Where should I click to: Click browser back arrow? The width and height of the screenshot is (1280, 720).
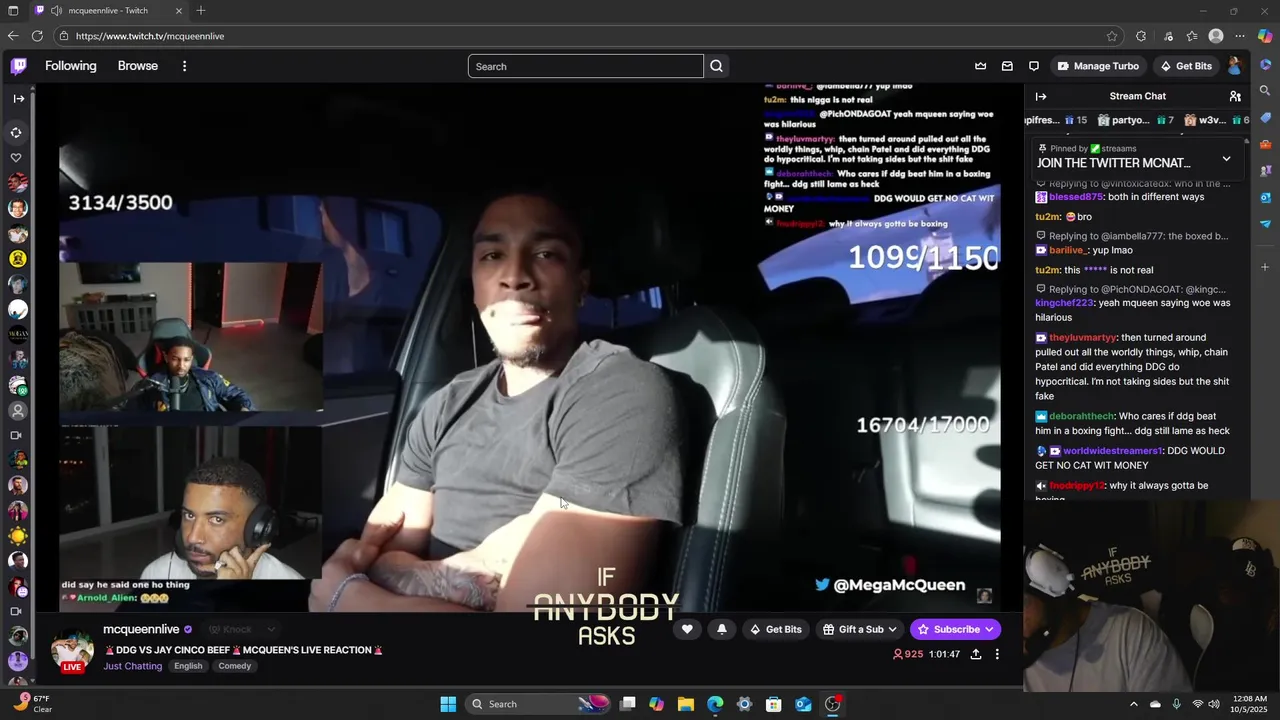pyautogui.click(x=13, y=36)
